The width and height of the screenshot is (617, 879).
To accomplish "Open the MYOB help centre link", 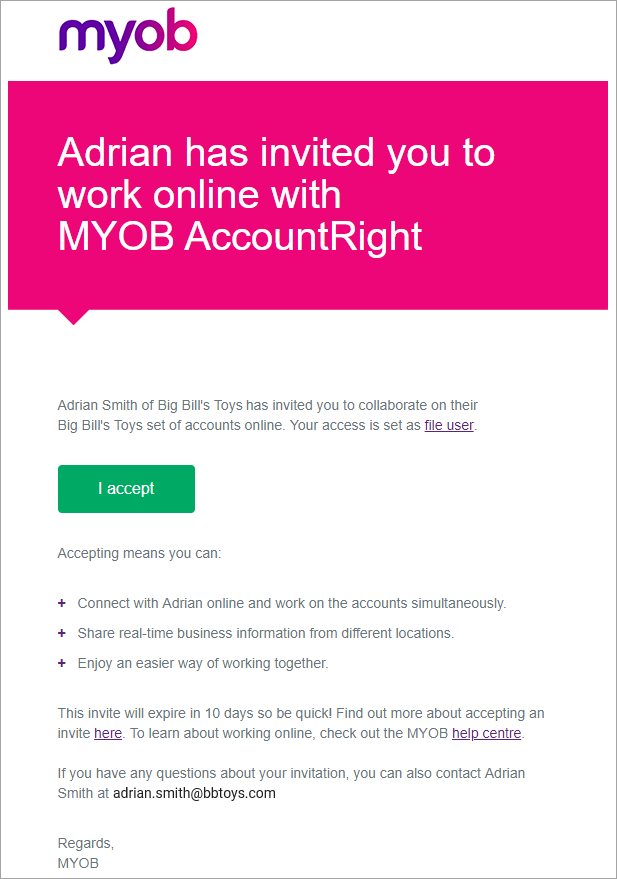I will click(486, 733).
